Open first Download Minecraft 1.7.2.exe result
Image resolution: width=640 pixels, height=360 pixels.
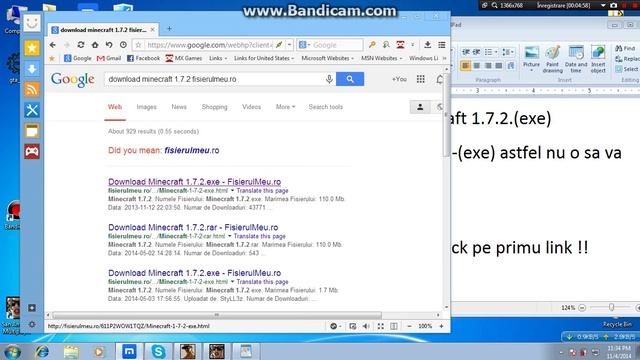point(194,182)
